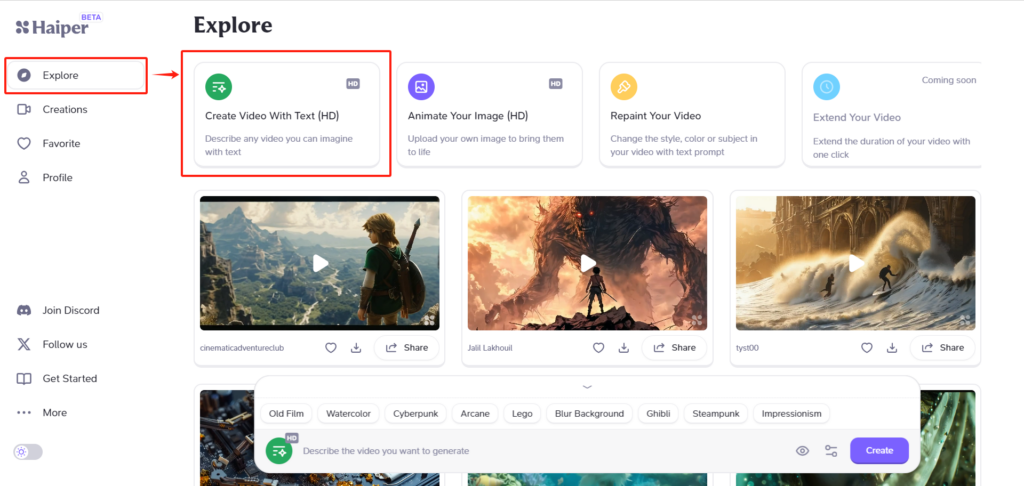Select the Cyberpunk style chip
This screenshot has height=486, width=1024.
tap(415, 413)
